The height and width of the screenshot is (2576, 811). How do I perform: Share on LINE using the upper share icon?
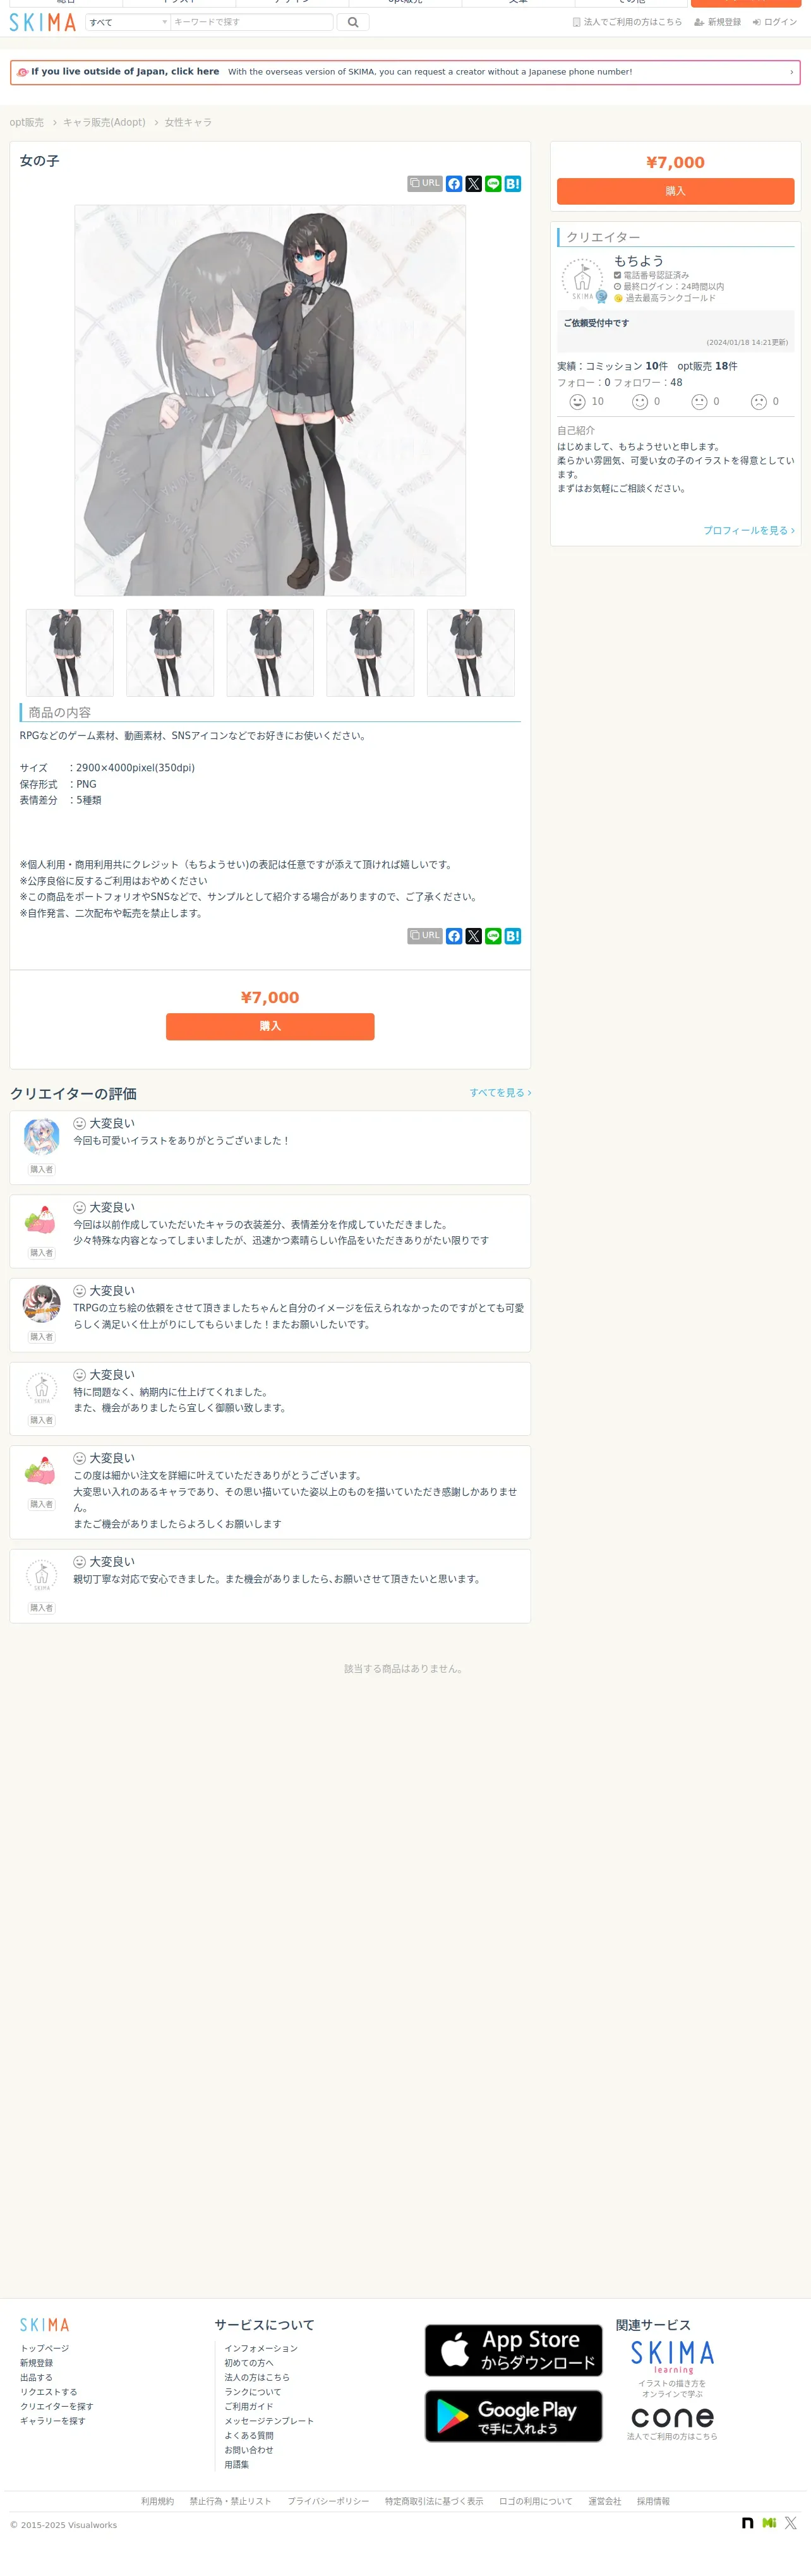coord(493,184)
